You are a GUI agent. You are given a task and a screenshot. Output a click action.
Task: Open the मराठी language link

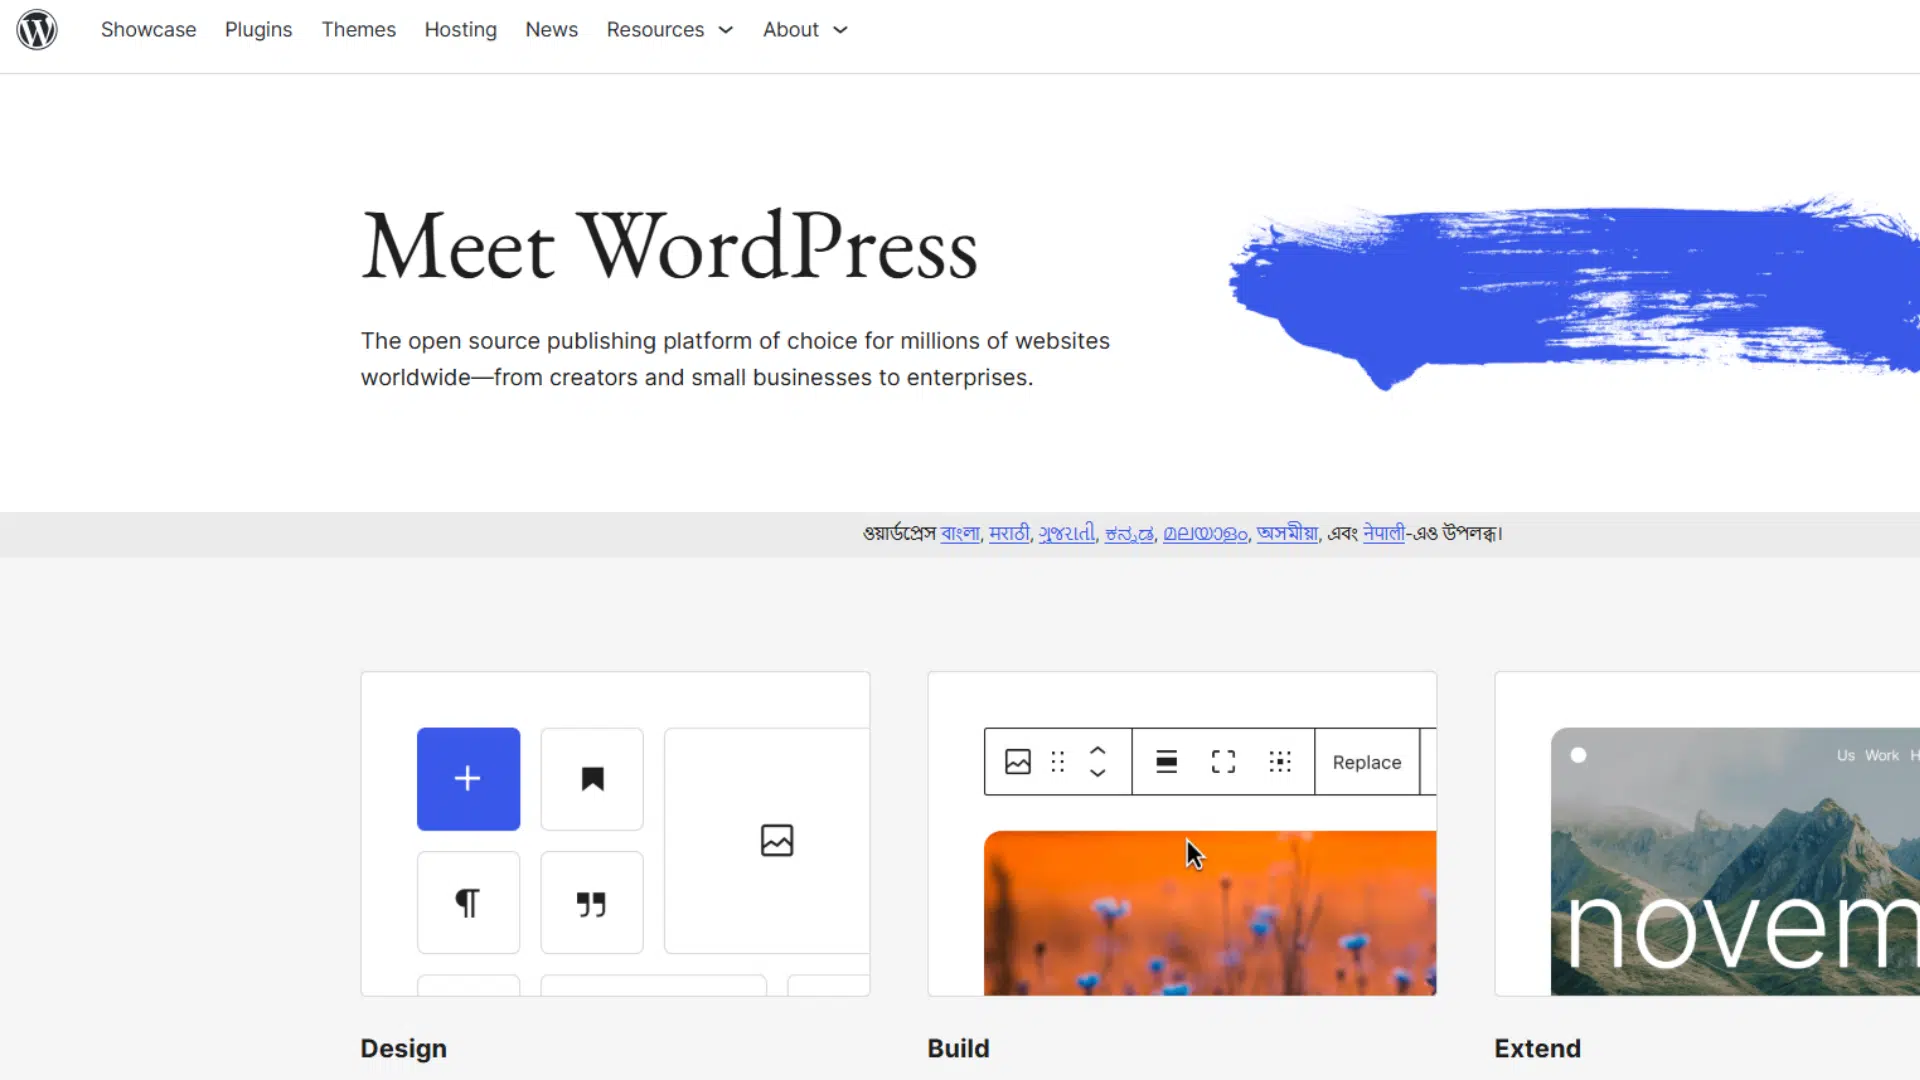point(1009,534)
